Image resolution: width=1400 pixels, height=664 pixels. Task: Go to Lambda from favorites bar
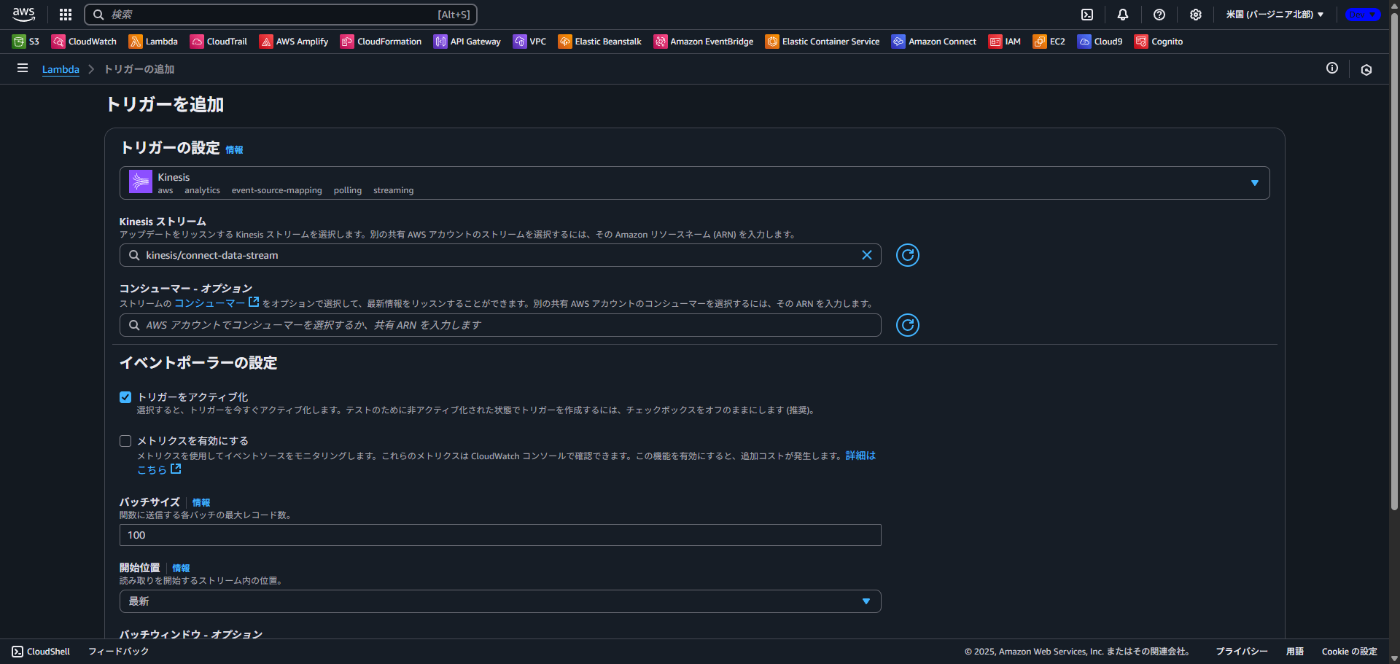pos(153,41)
